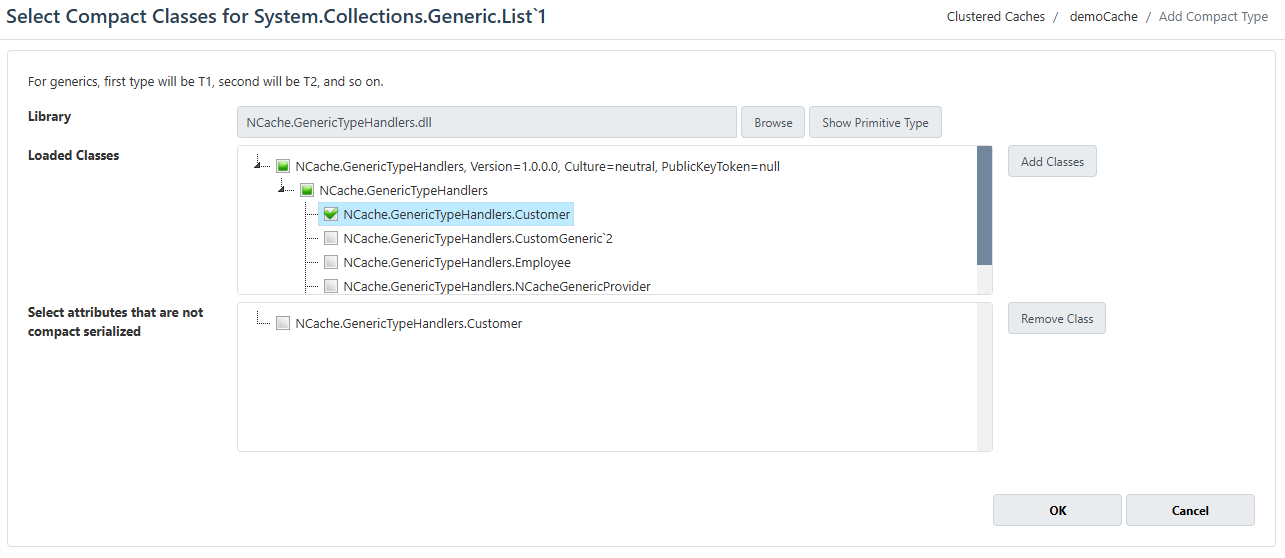Screen dimensions: 1285x558
Task: Check the Employee class checkbox
Action: (331, 262)
